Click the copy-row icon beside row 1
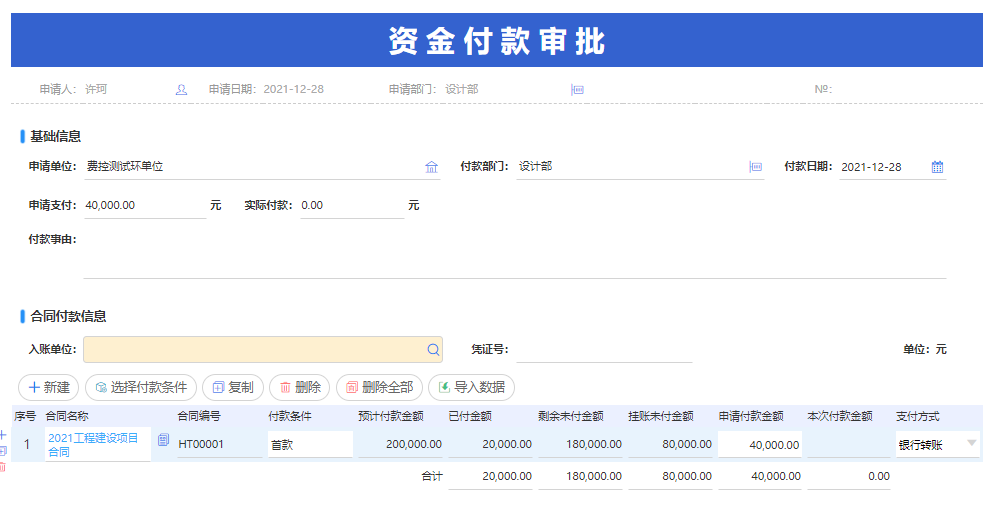The height and width of the screenshot is (507, 1002). (3, 451)
